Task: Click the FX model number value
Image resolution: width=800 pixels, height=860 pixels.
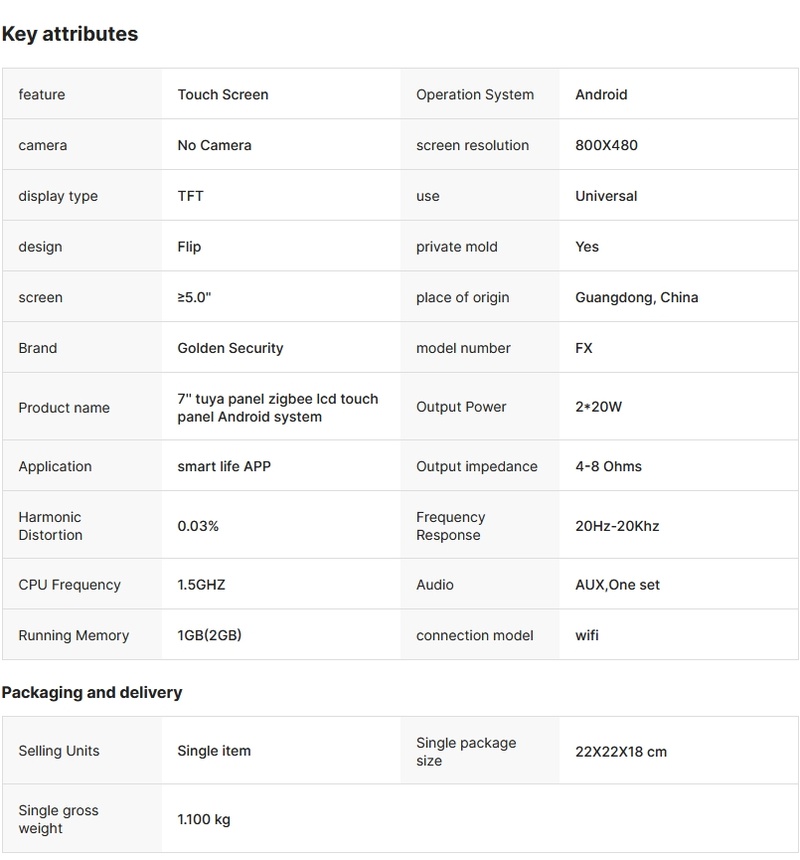Action: [584, 348]
